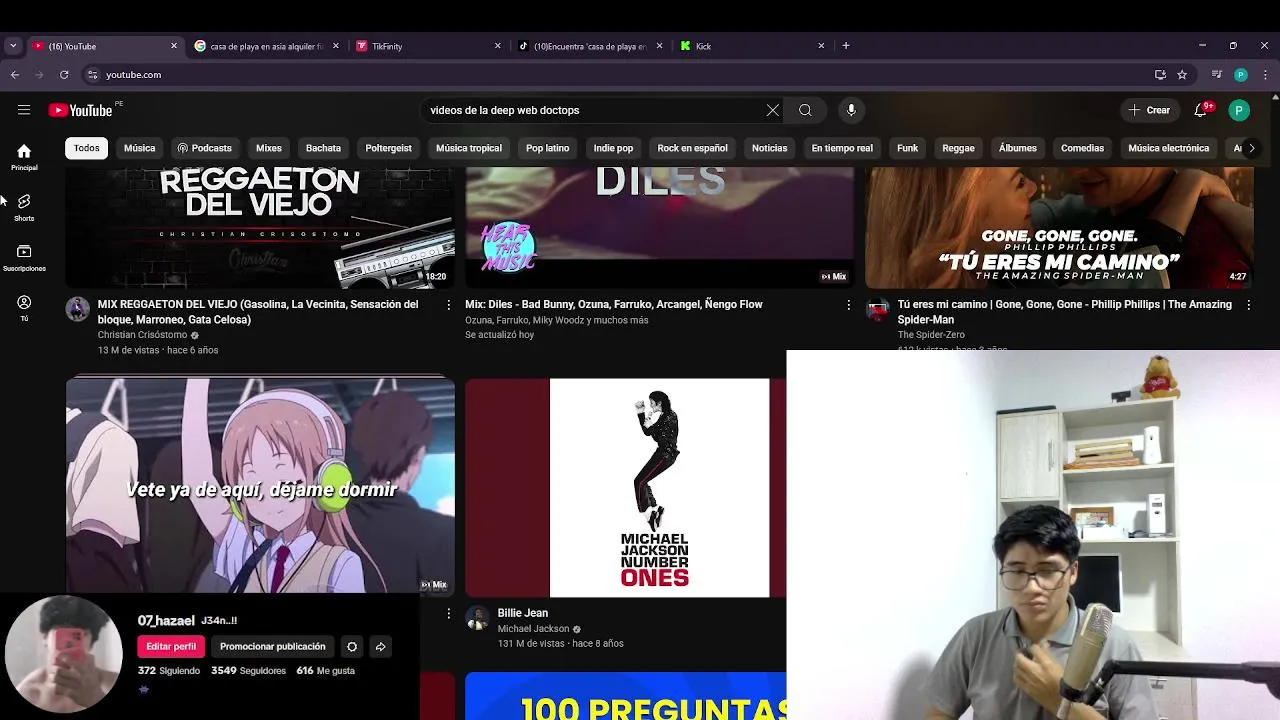Open The Spider-Zero channel avatar
This screenshot has height=720, width=1280.
[878, 309]
